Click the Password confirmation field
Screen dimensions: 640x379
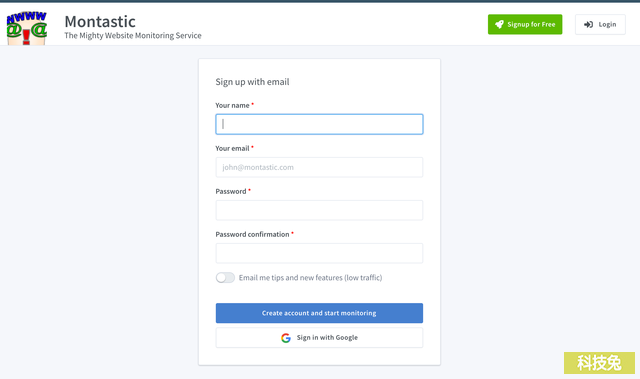click(319, 253)
